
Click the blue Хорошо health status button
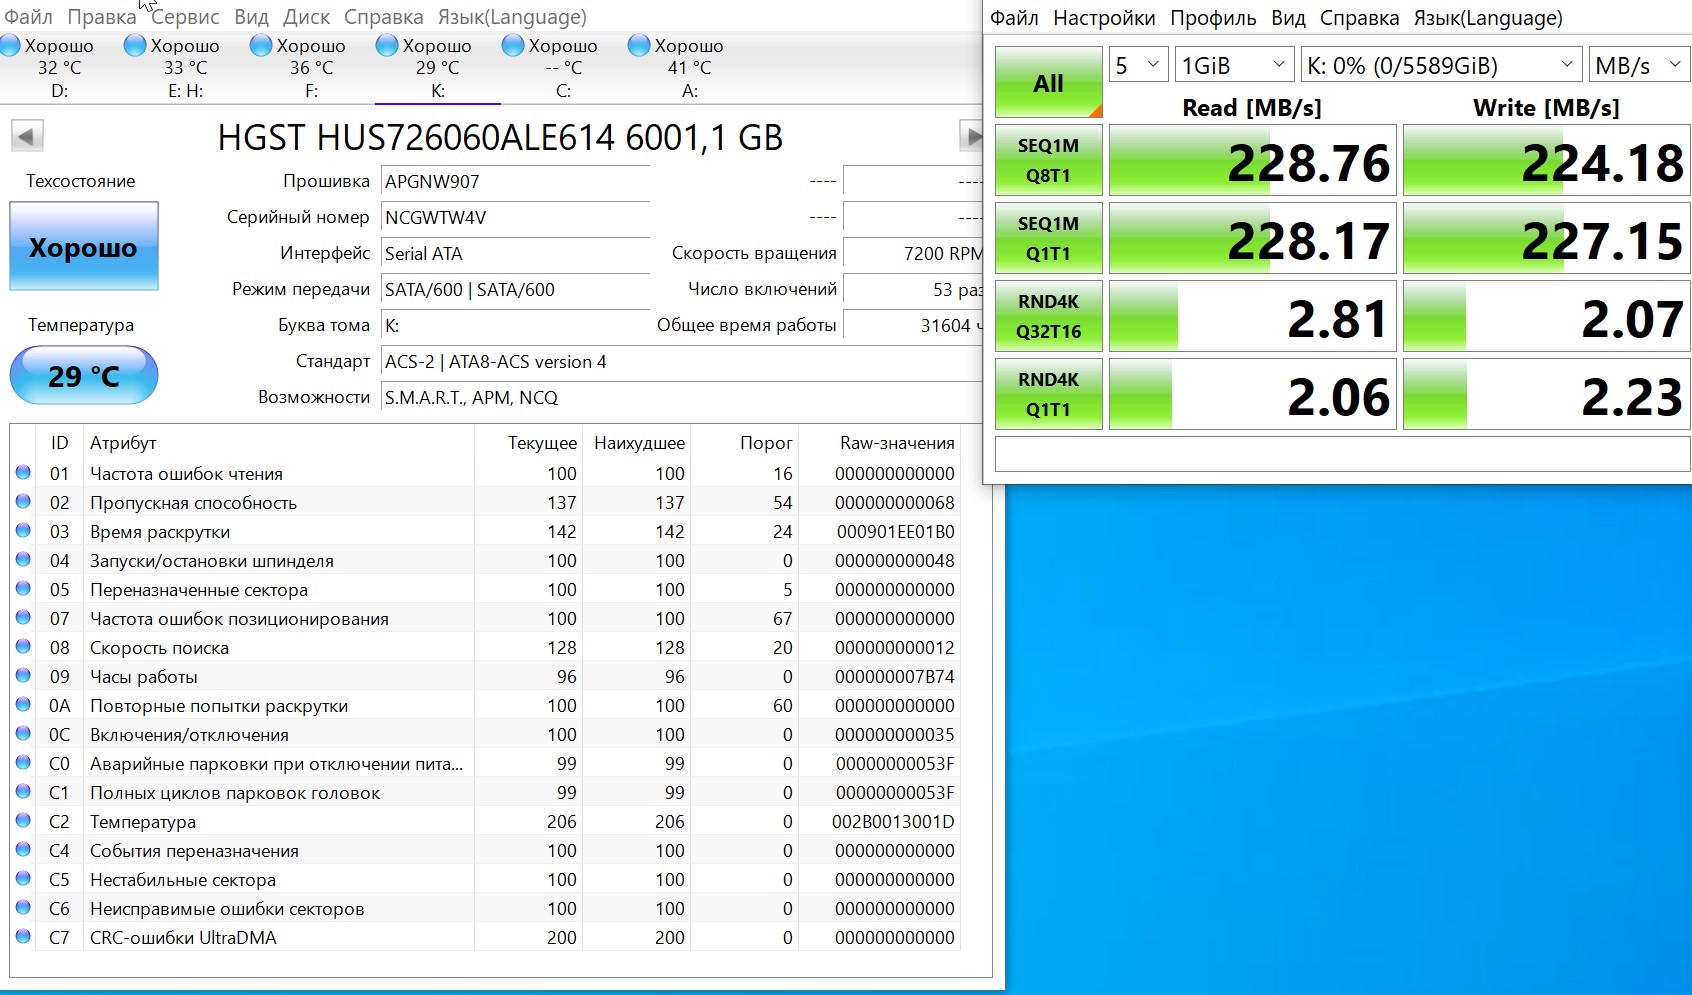84,247
